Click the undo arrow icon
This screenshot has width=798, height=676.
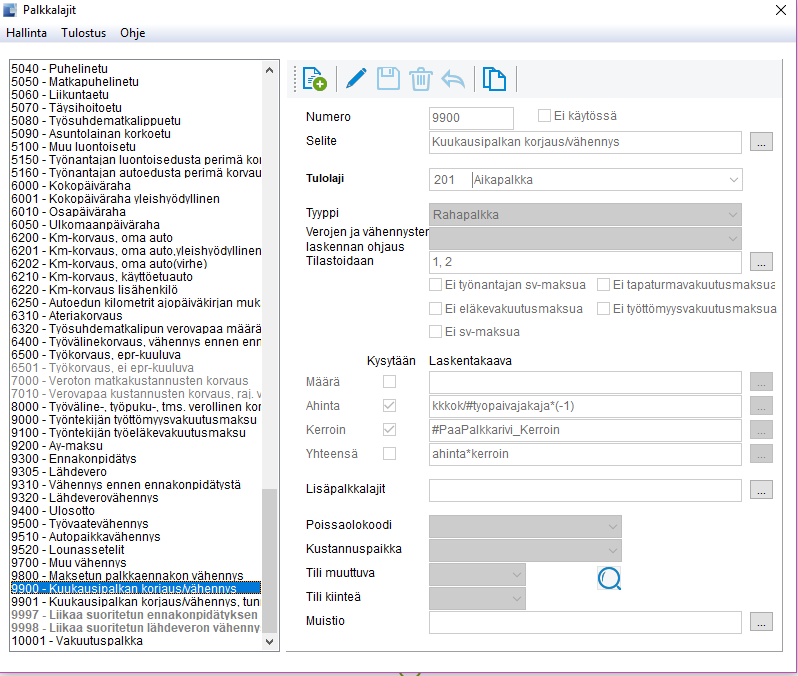click(x=453, y=79)
